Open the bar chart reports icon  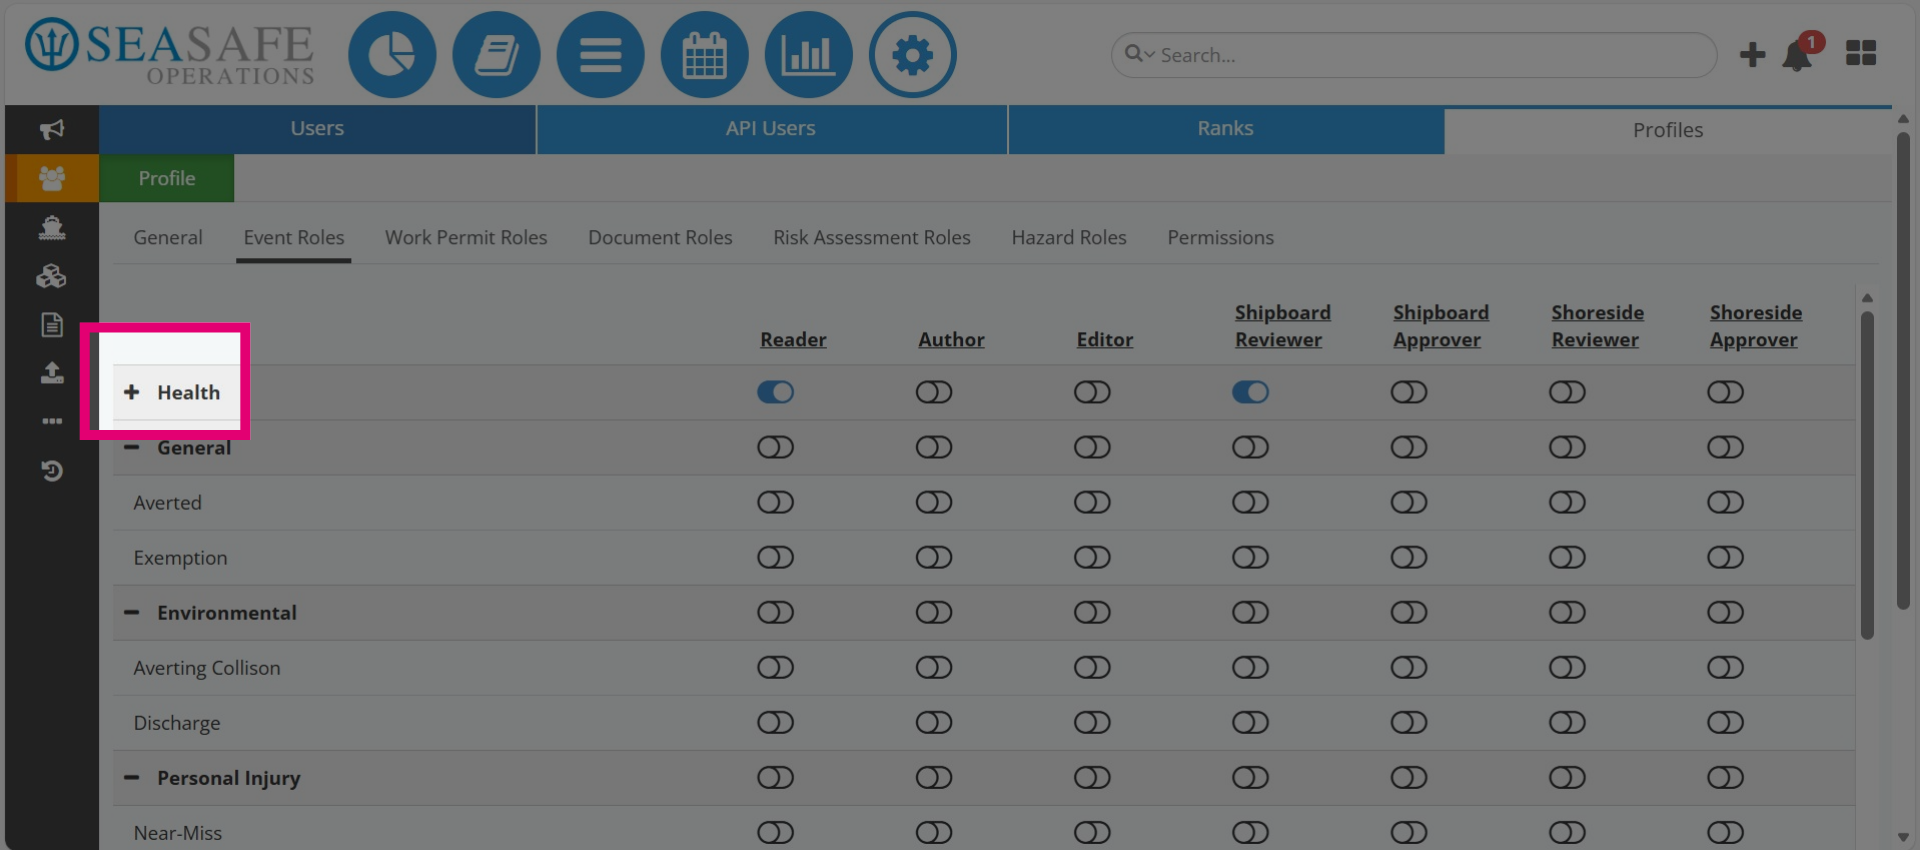[808, 55]
